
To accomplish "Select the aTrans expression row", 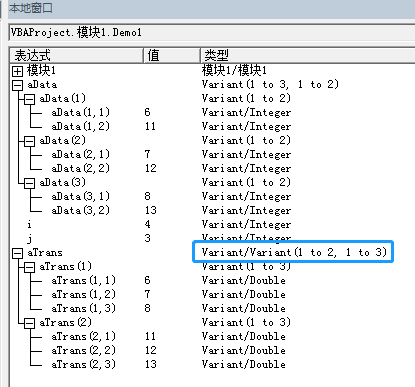I will tap(45, 252).
